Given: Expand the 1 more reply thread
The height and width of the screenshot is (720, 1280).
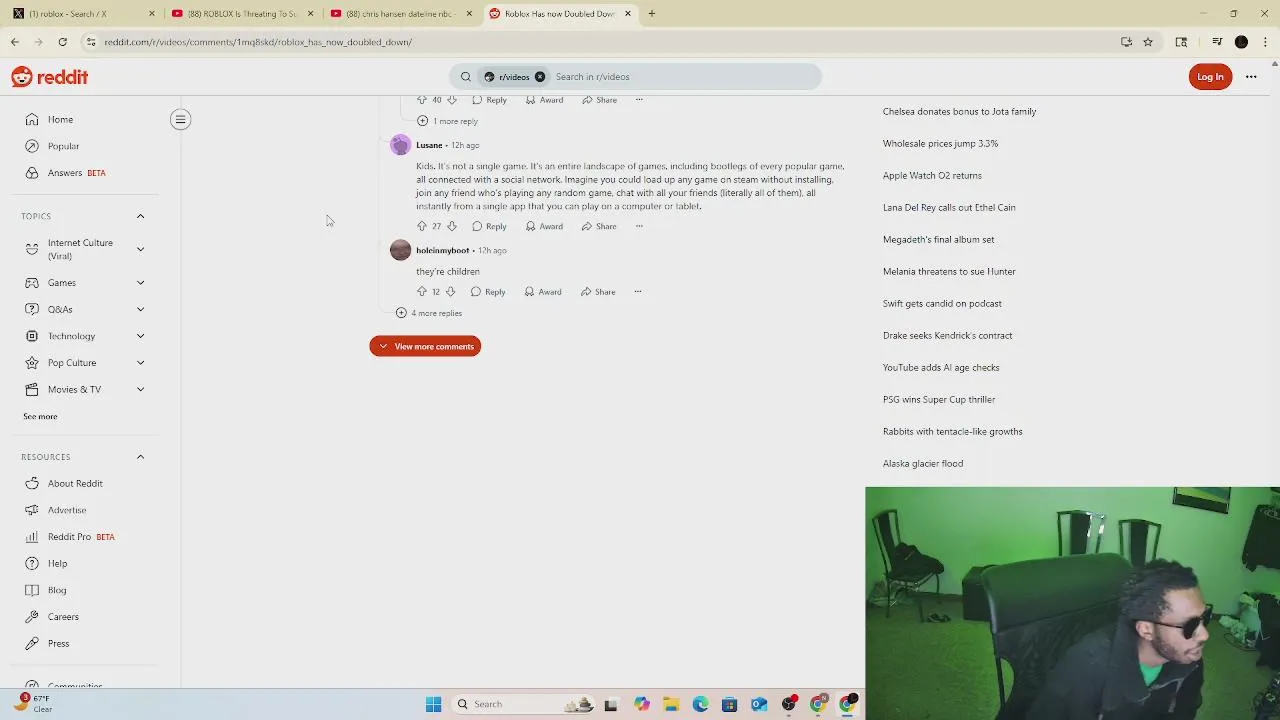Looking at the screenshot, I should (447, 121).
